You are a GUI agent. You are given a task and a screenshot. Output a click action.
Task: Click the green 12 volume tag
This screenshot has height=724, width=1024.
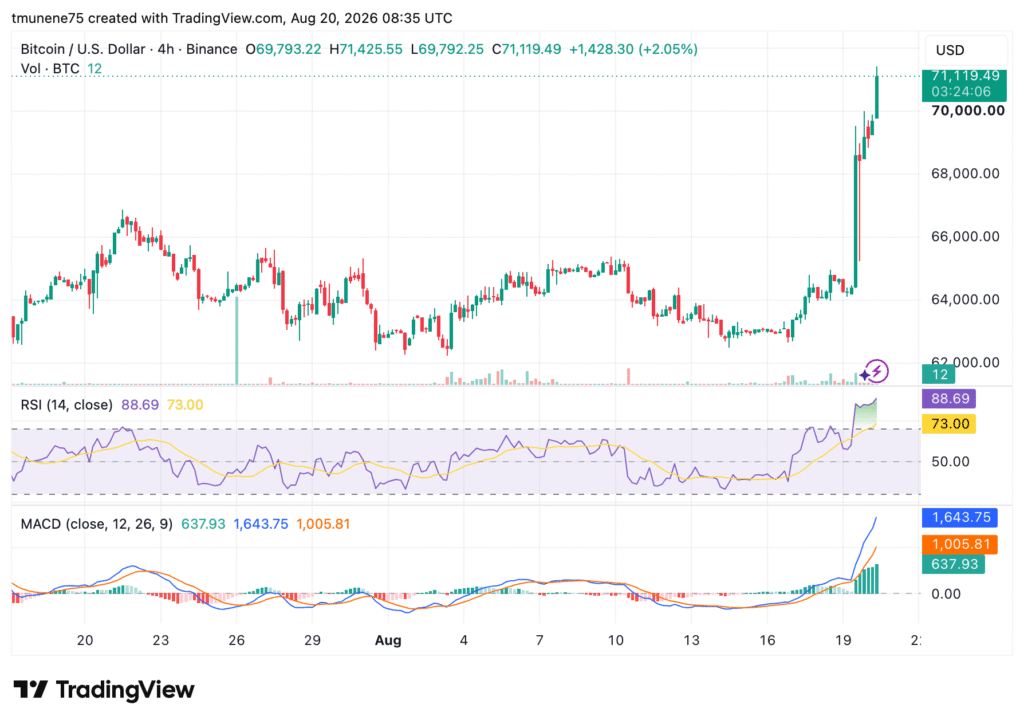[x=938, y=374]
